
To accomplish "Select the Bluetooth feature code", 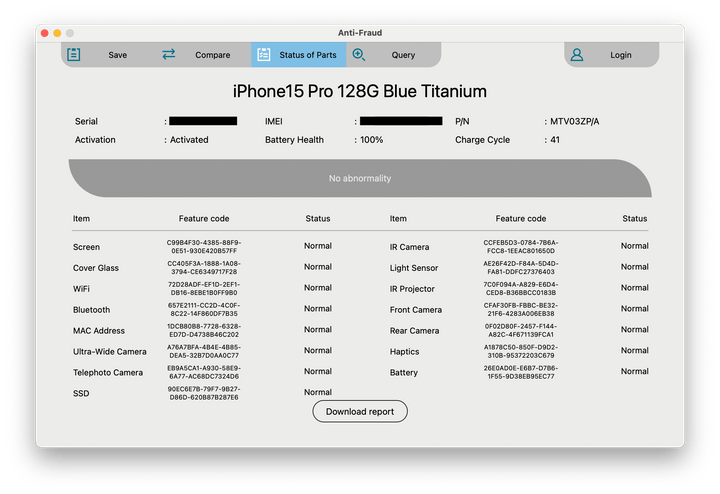I will click(204, 309).
